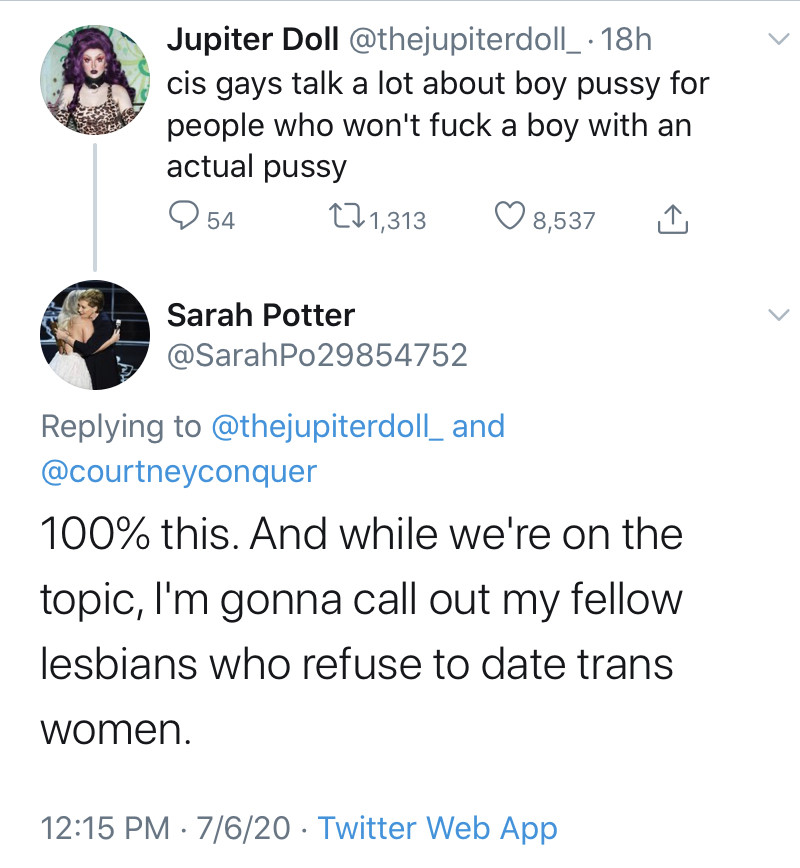
Task: Click the Sarah Potter display name
Action: [260, 315]
